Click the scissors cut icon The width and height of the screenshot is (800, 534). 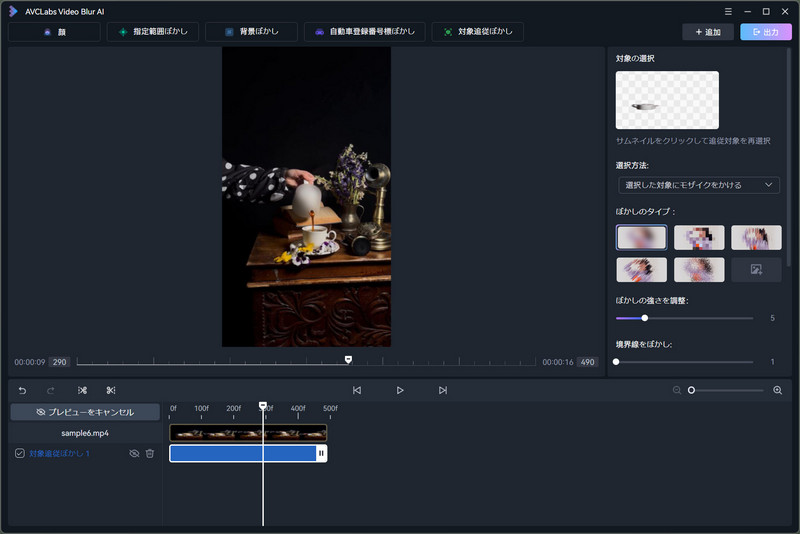[111, 390]
